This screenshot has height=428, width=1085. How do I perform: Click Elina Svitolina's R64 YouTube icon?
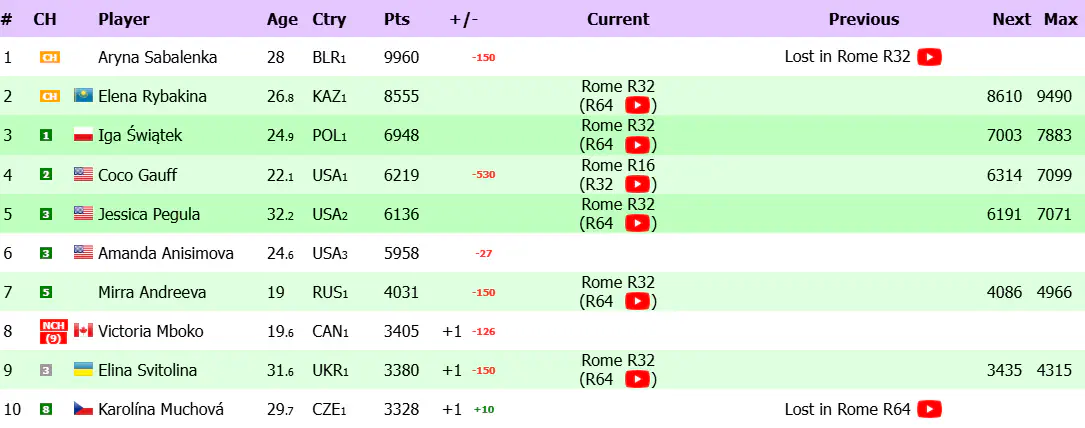637,379
